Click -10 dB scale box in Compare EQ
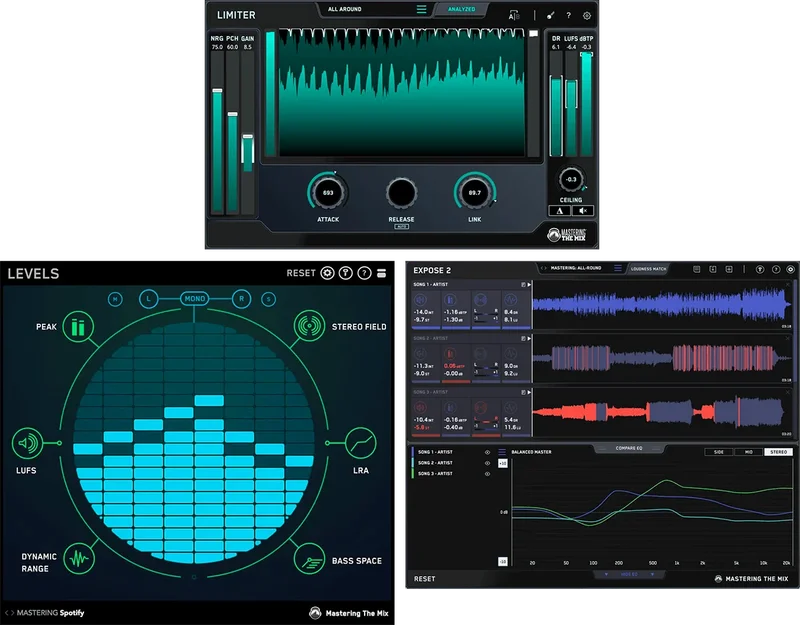 [503, 562]
